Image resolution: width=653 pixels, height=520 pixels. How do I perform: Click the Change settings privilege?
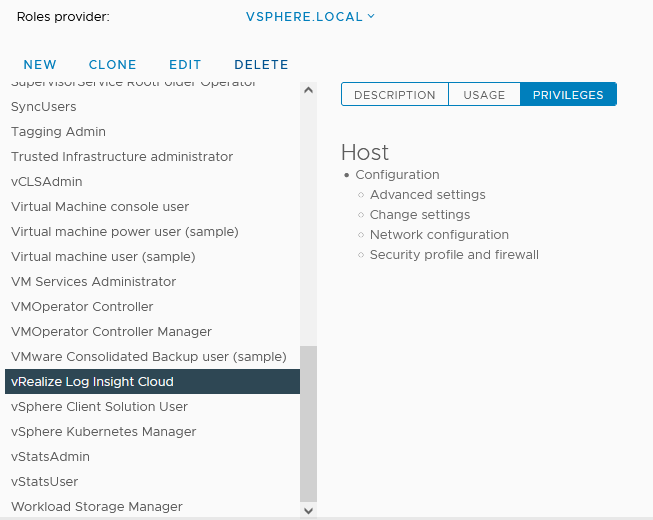tap(420, 214)
